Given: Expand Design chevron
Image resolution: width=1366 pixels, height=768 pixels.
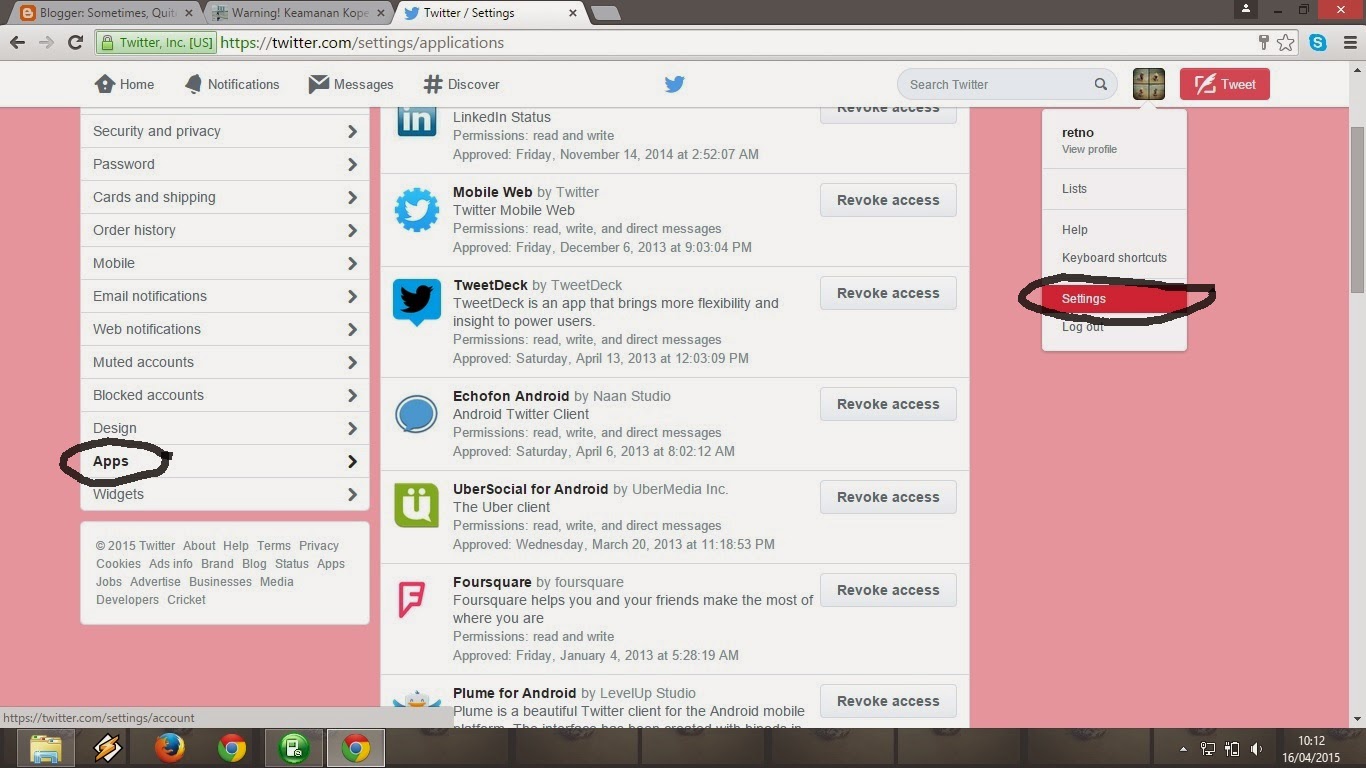Looking at the screenshot, I should click(x=352, y=428).
